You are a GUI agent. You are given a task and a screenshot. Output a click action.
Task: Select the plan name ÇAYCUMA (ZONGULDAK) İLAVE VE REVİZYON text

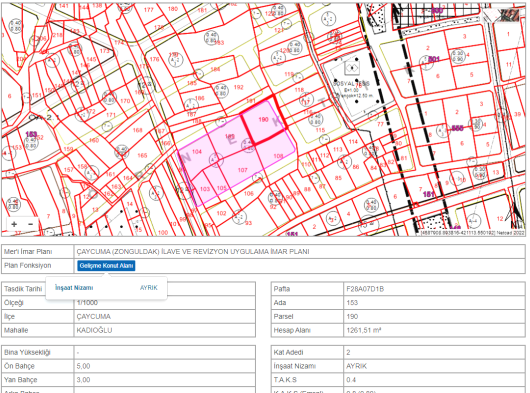tap(193, 252)
